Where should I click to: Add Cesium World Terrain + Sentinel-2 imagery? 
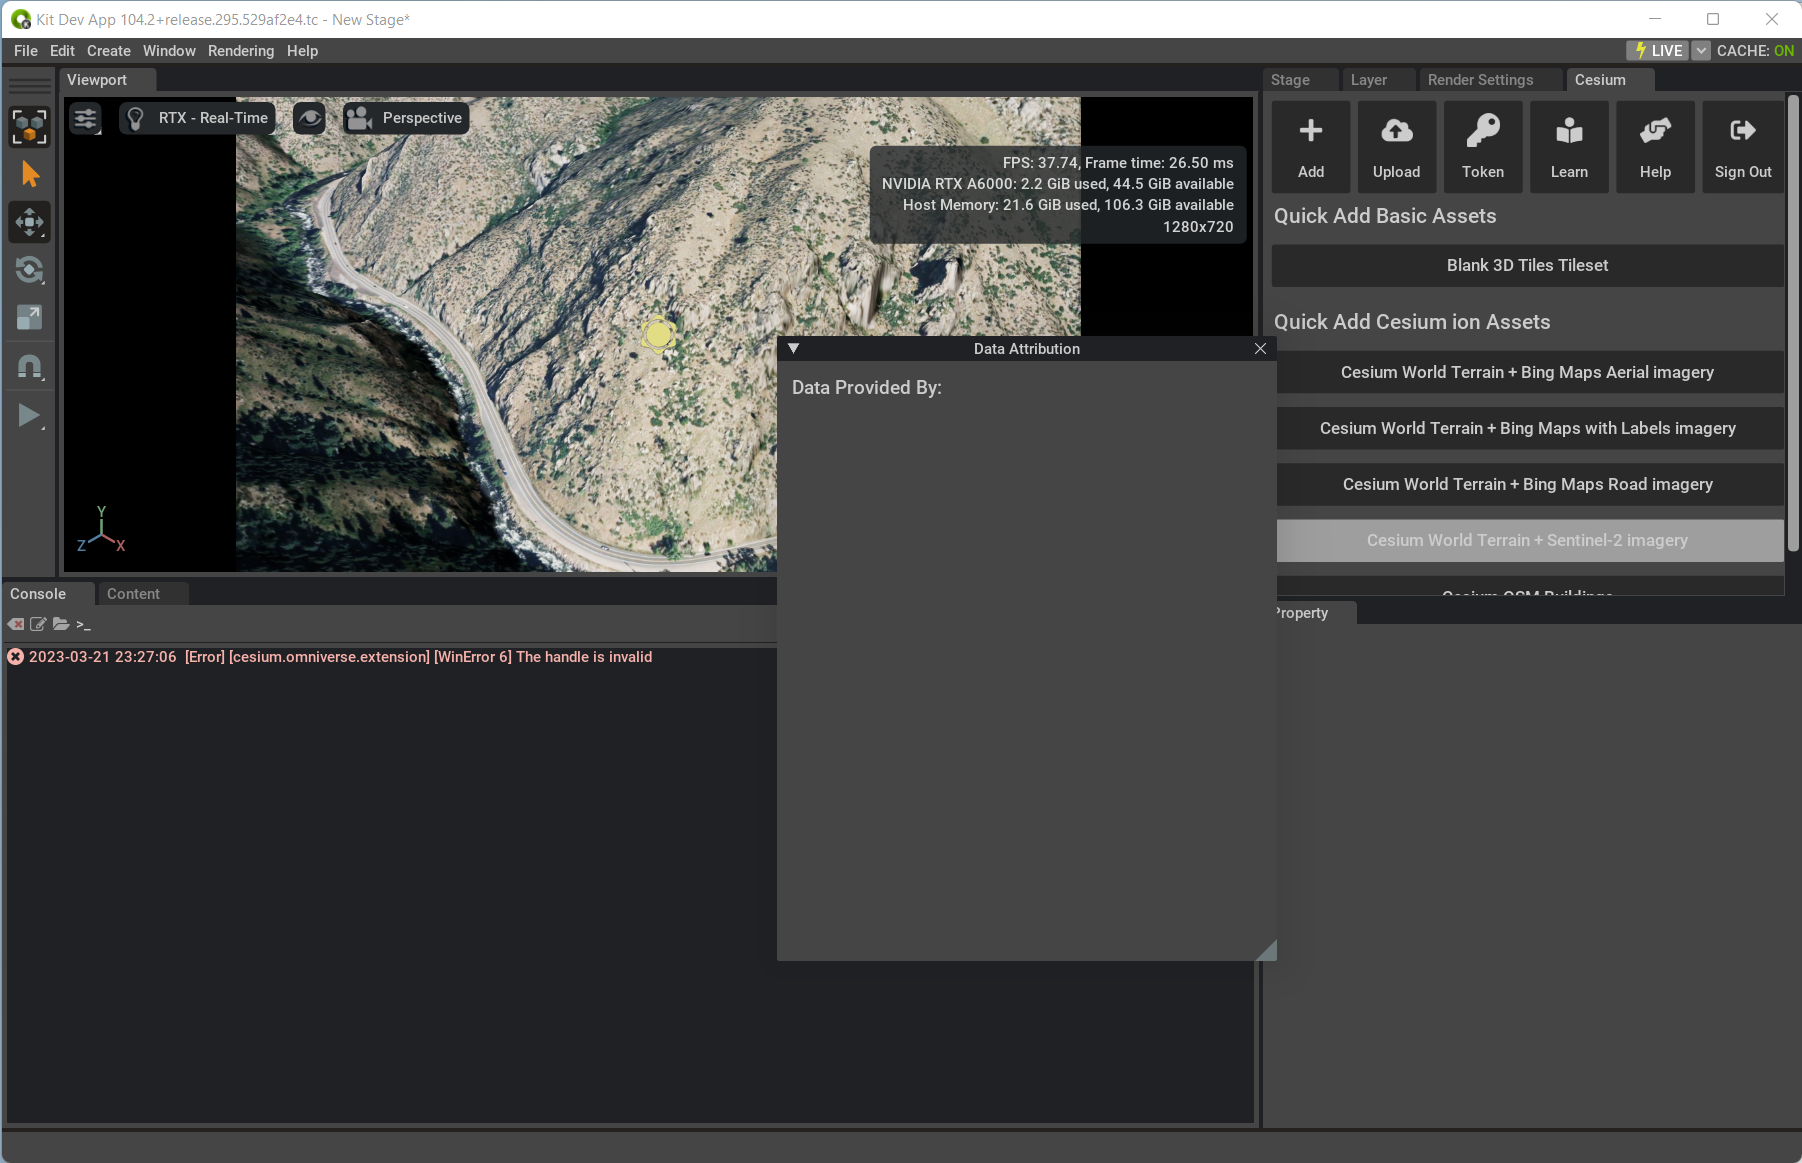(x=1530, y=540)
